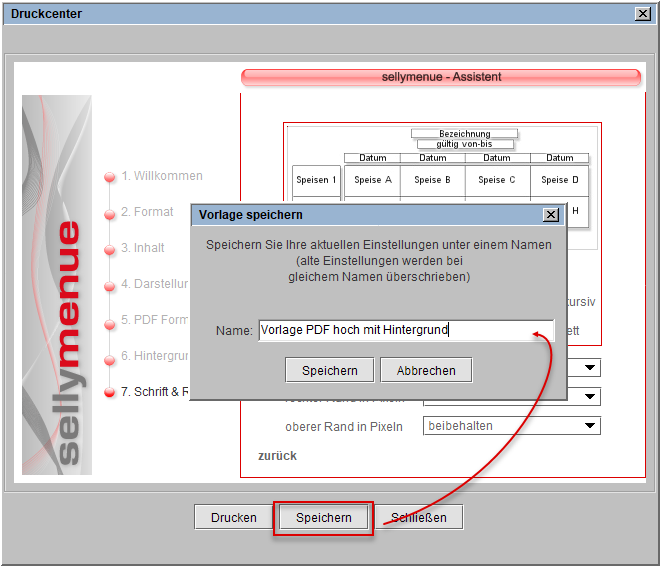660x566 pixels.
Task: Click the red bullet beside 7. Schrift
Action: [x=110, y=393]
